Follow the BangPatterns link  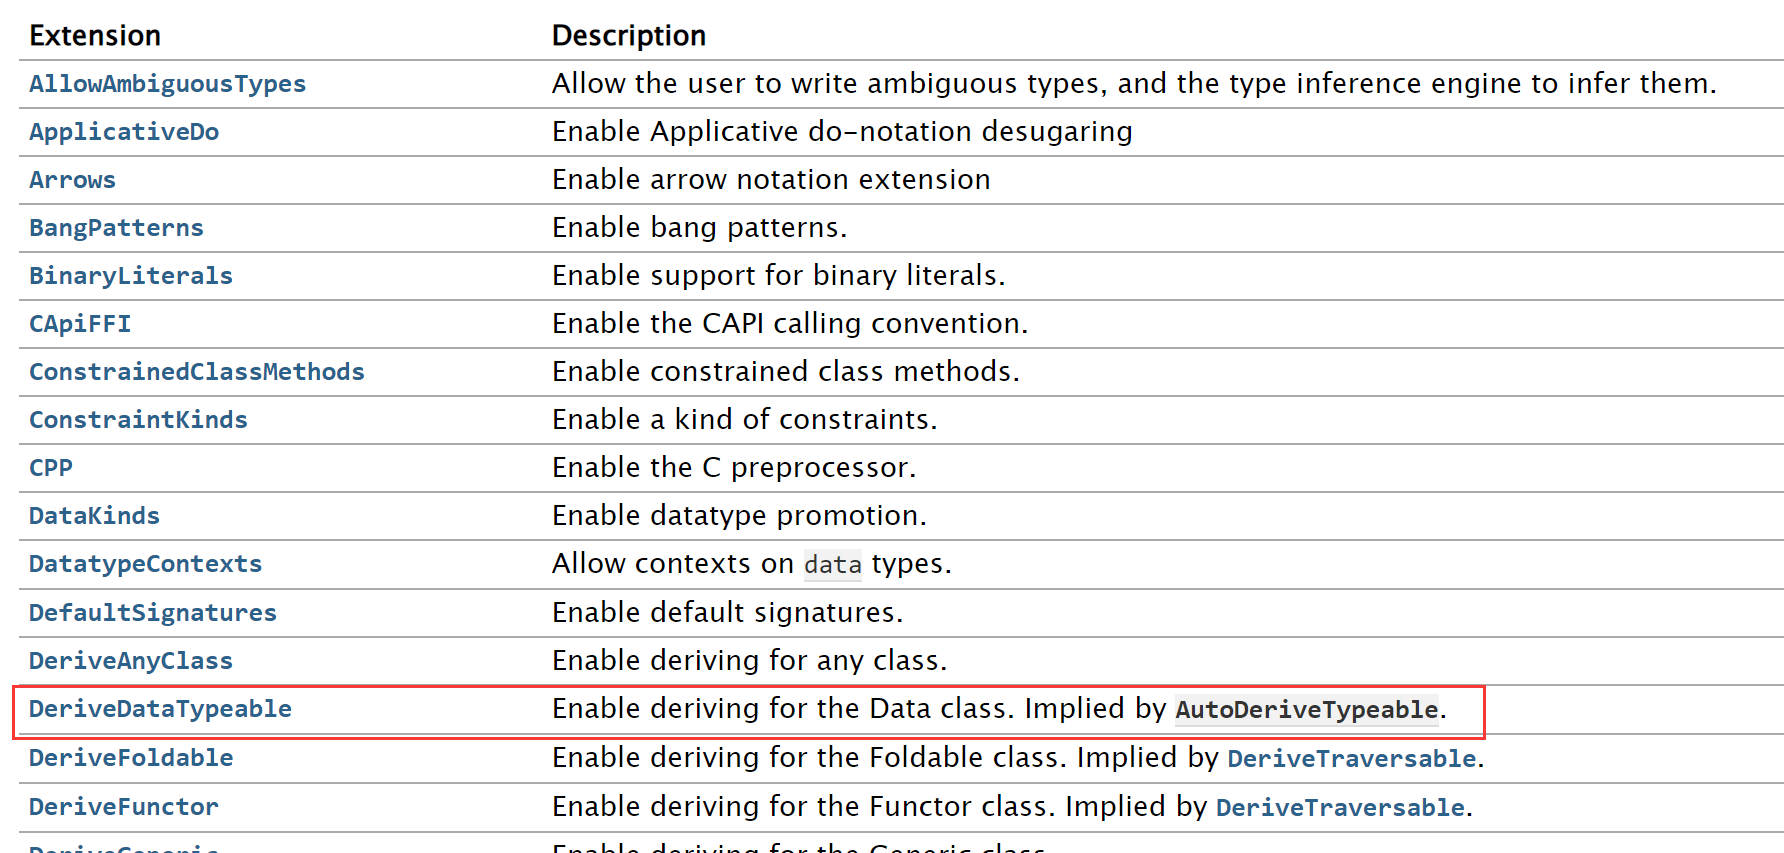(116, 228)
